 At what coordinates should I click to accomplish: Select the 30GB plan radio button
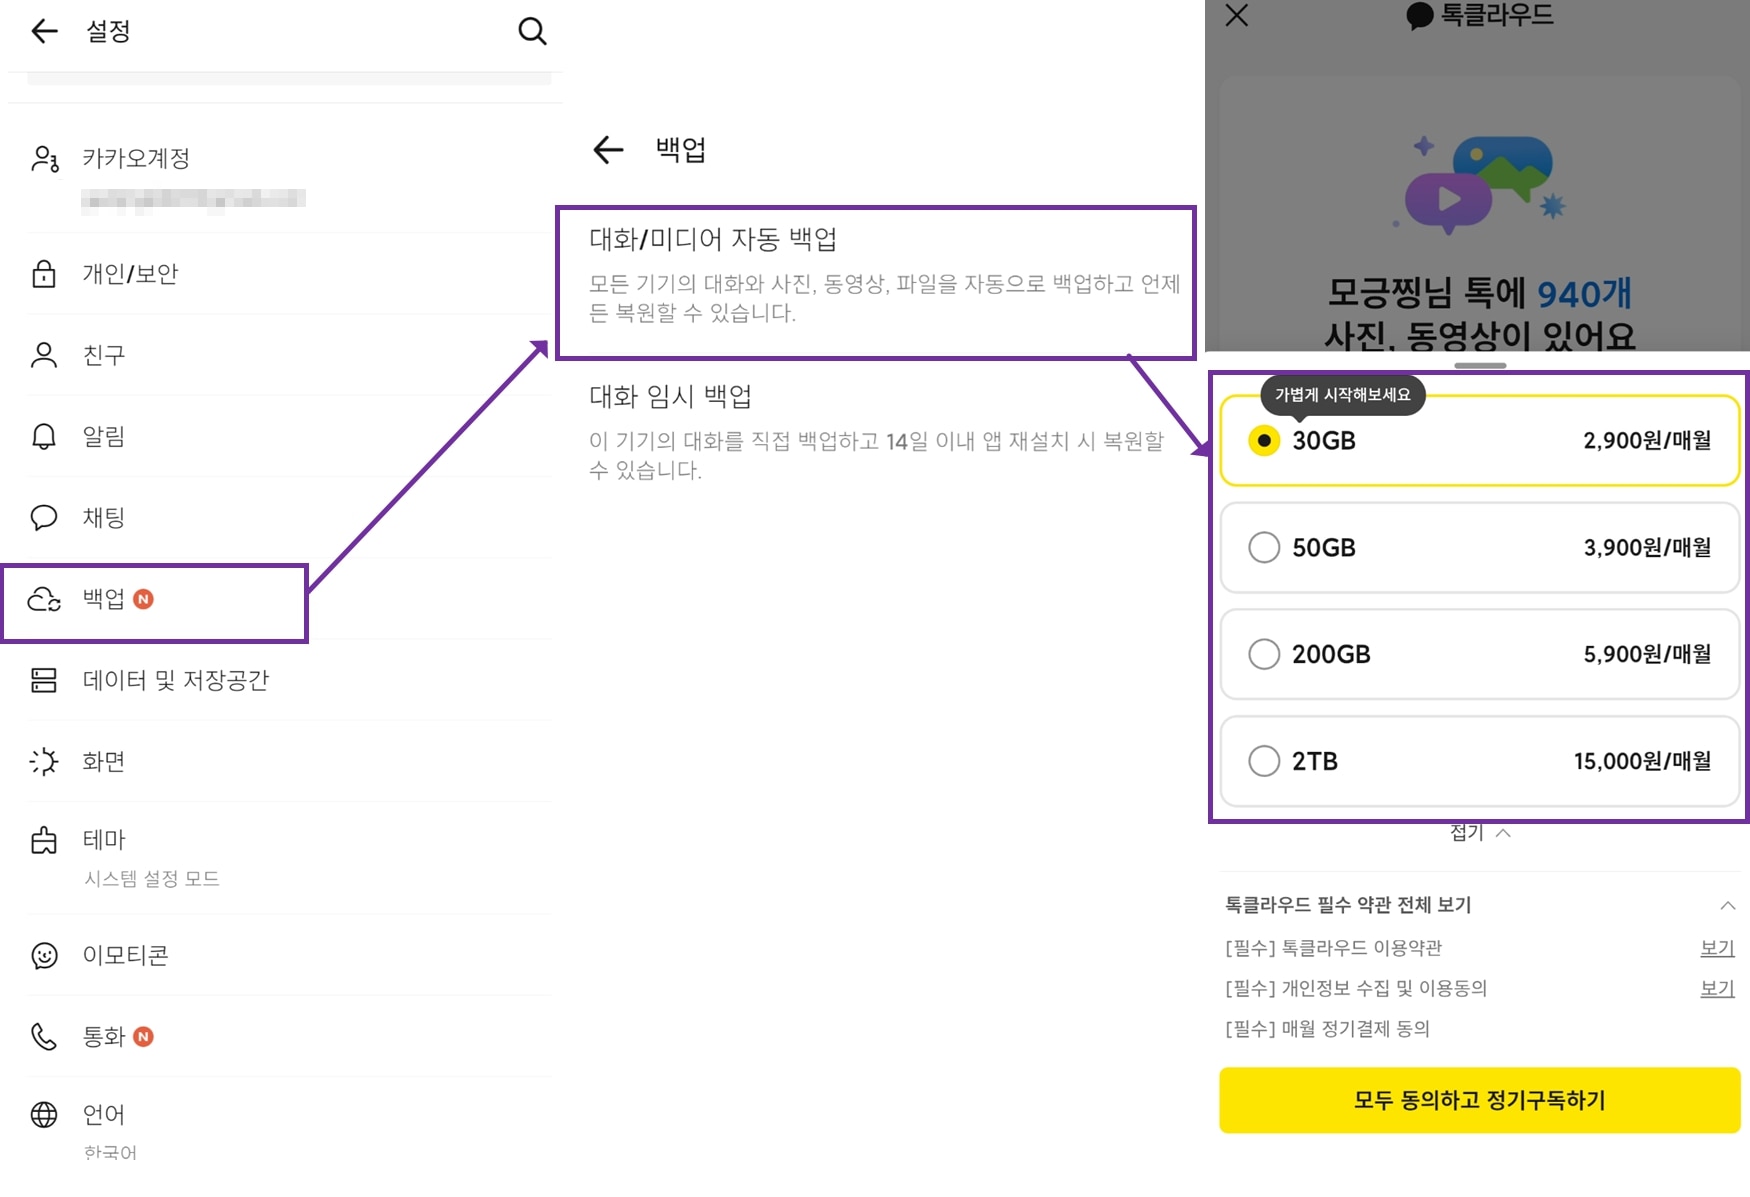pyautogui.click(x=1264, y=441)
